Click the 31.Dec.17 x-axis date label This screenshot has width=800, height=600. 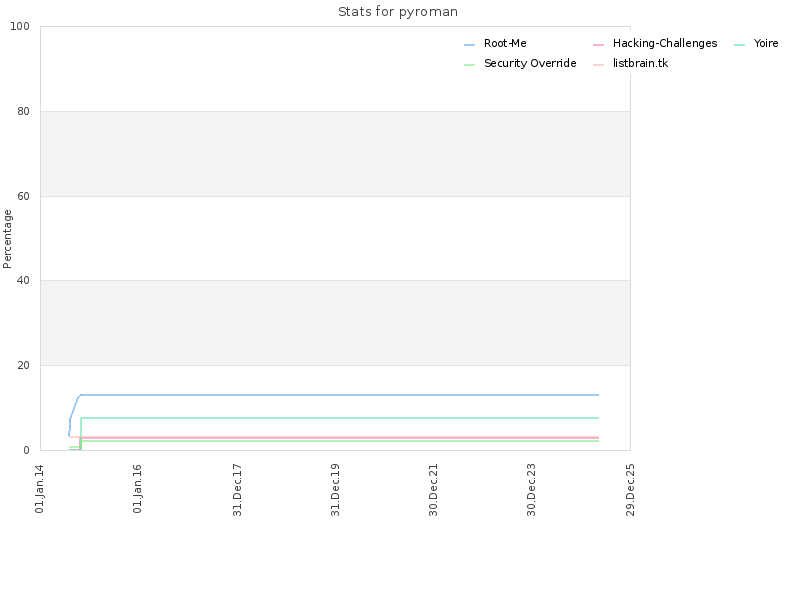237,490
